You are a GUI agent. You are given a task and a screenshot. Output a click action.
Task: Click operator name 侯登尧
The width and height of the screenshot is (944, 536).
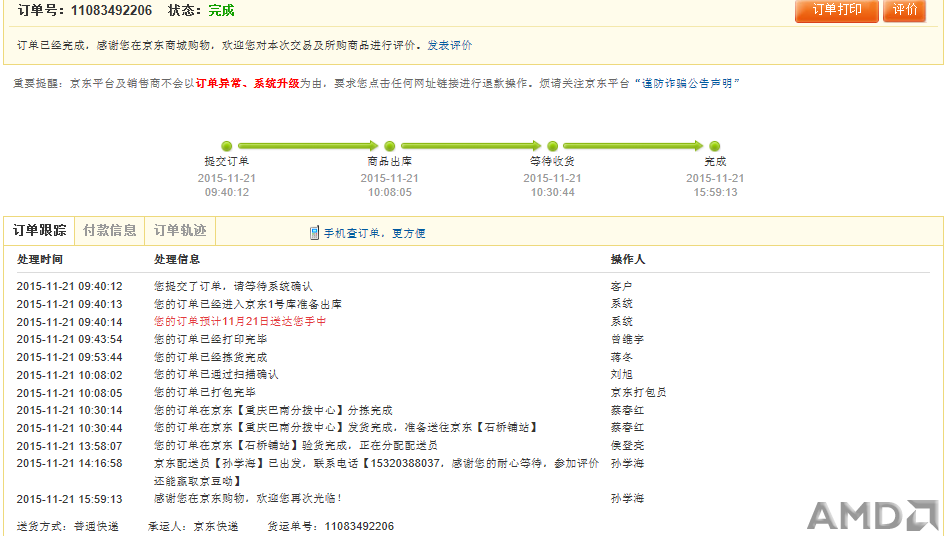pyautogui.click(x=627, y=446)
